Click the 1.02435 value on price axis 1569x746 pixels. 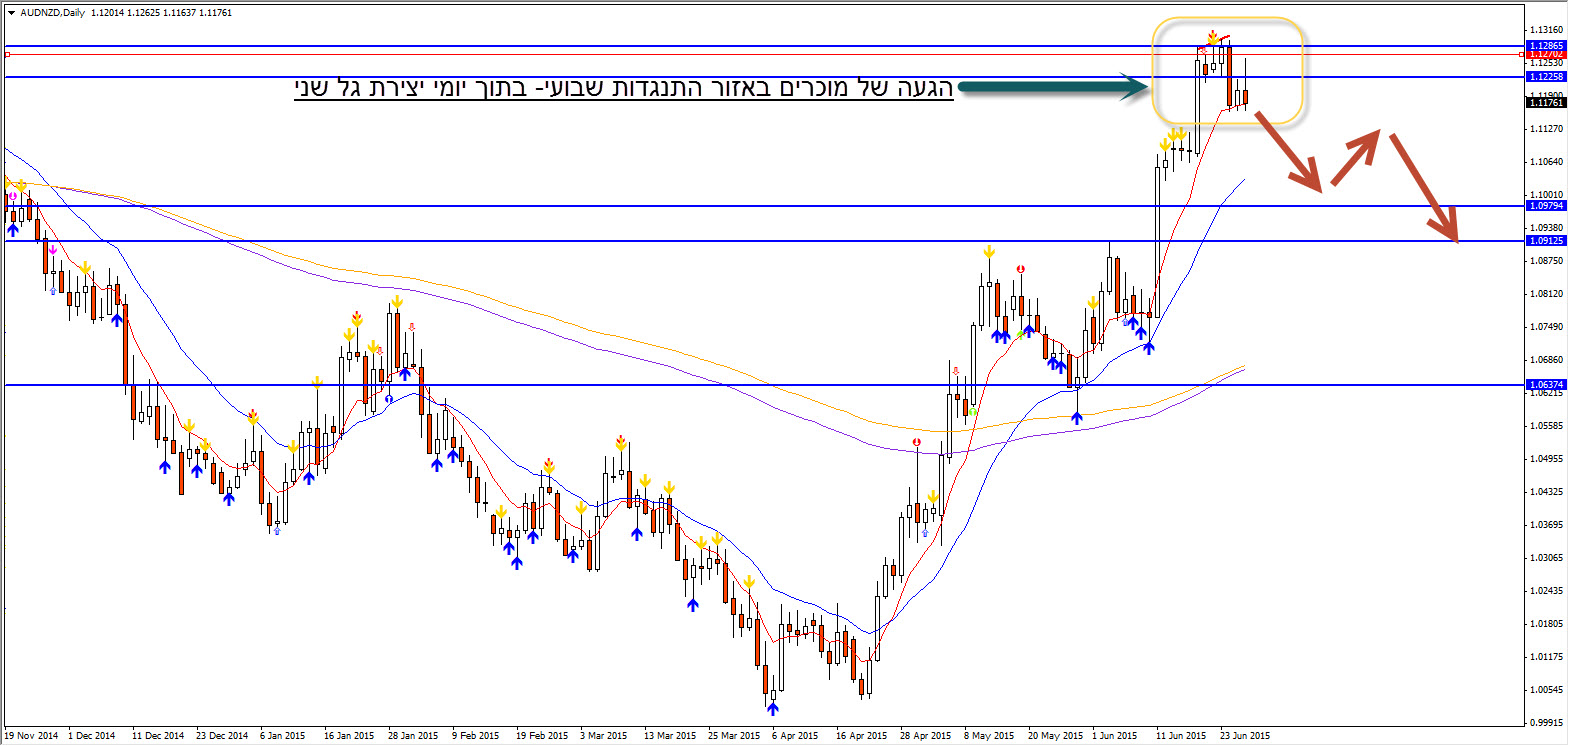(1546, 591)
